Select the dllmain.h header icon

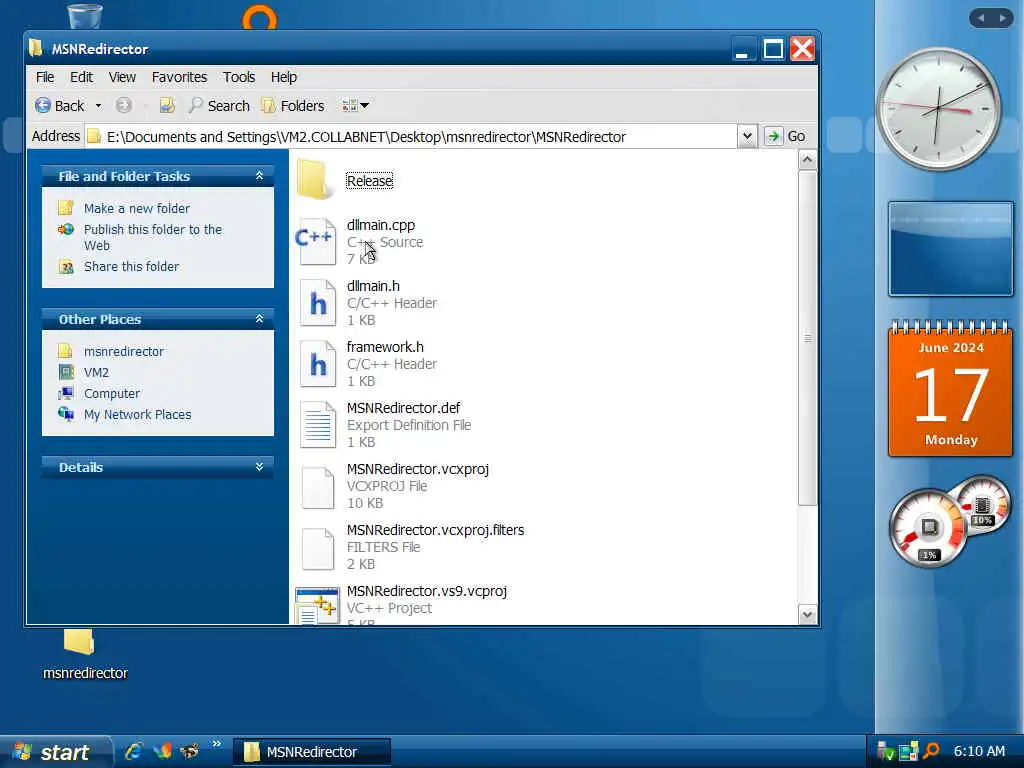point(317,303)
